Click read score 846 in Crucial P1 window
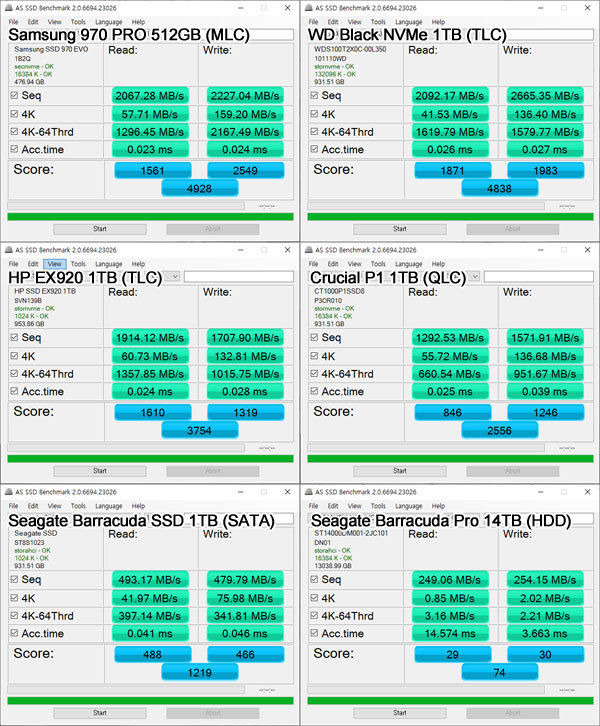 pyautogui.click(x=453, y=413)
